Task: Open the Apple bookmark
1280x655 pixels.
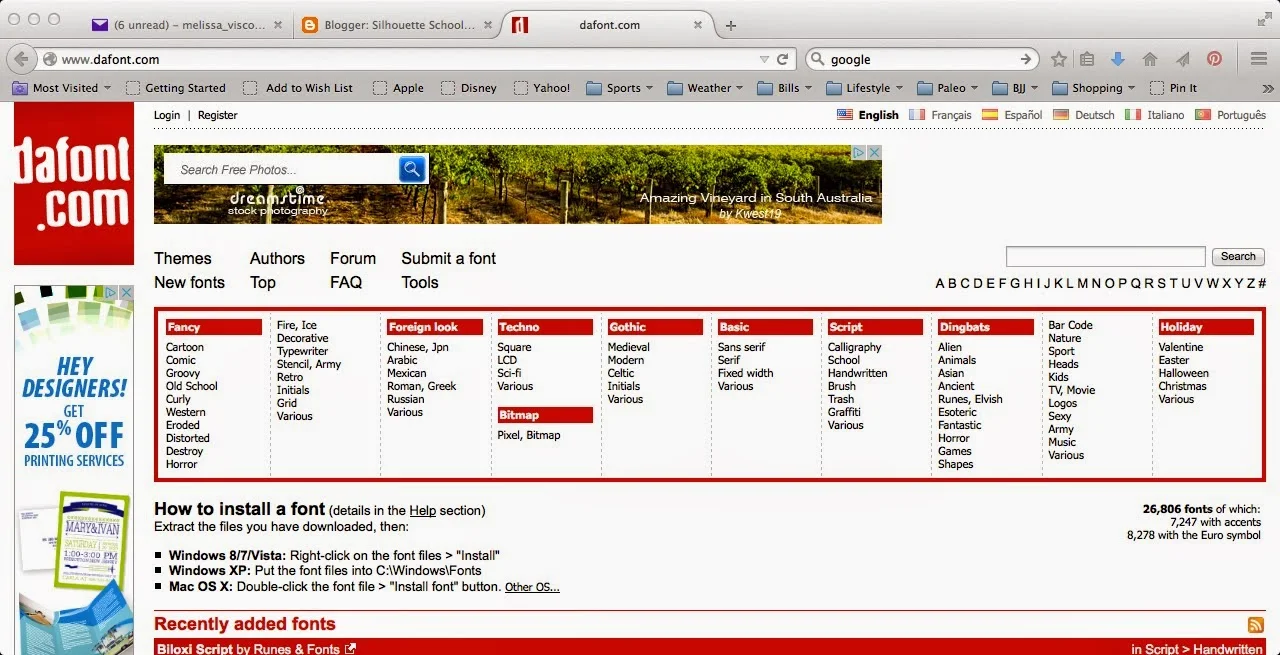Action: [399, 88]
